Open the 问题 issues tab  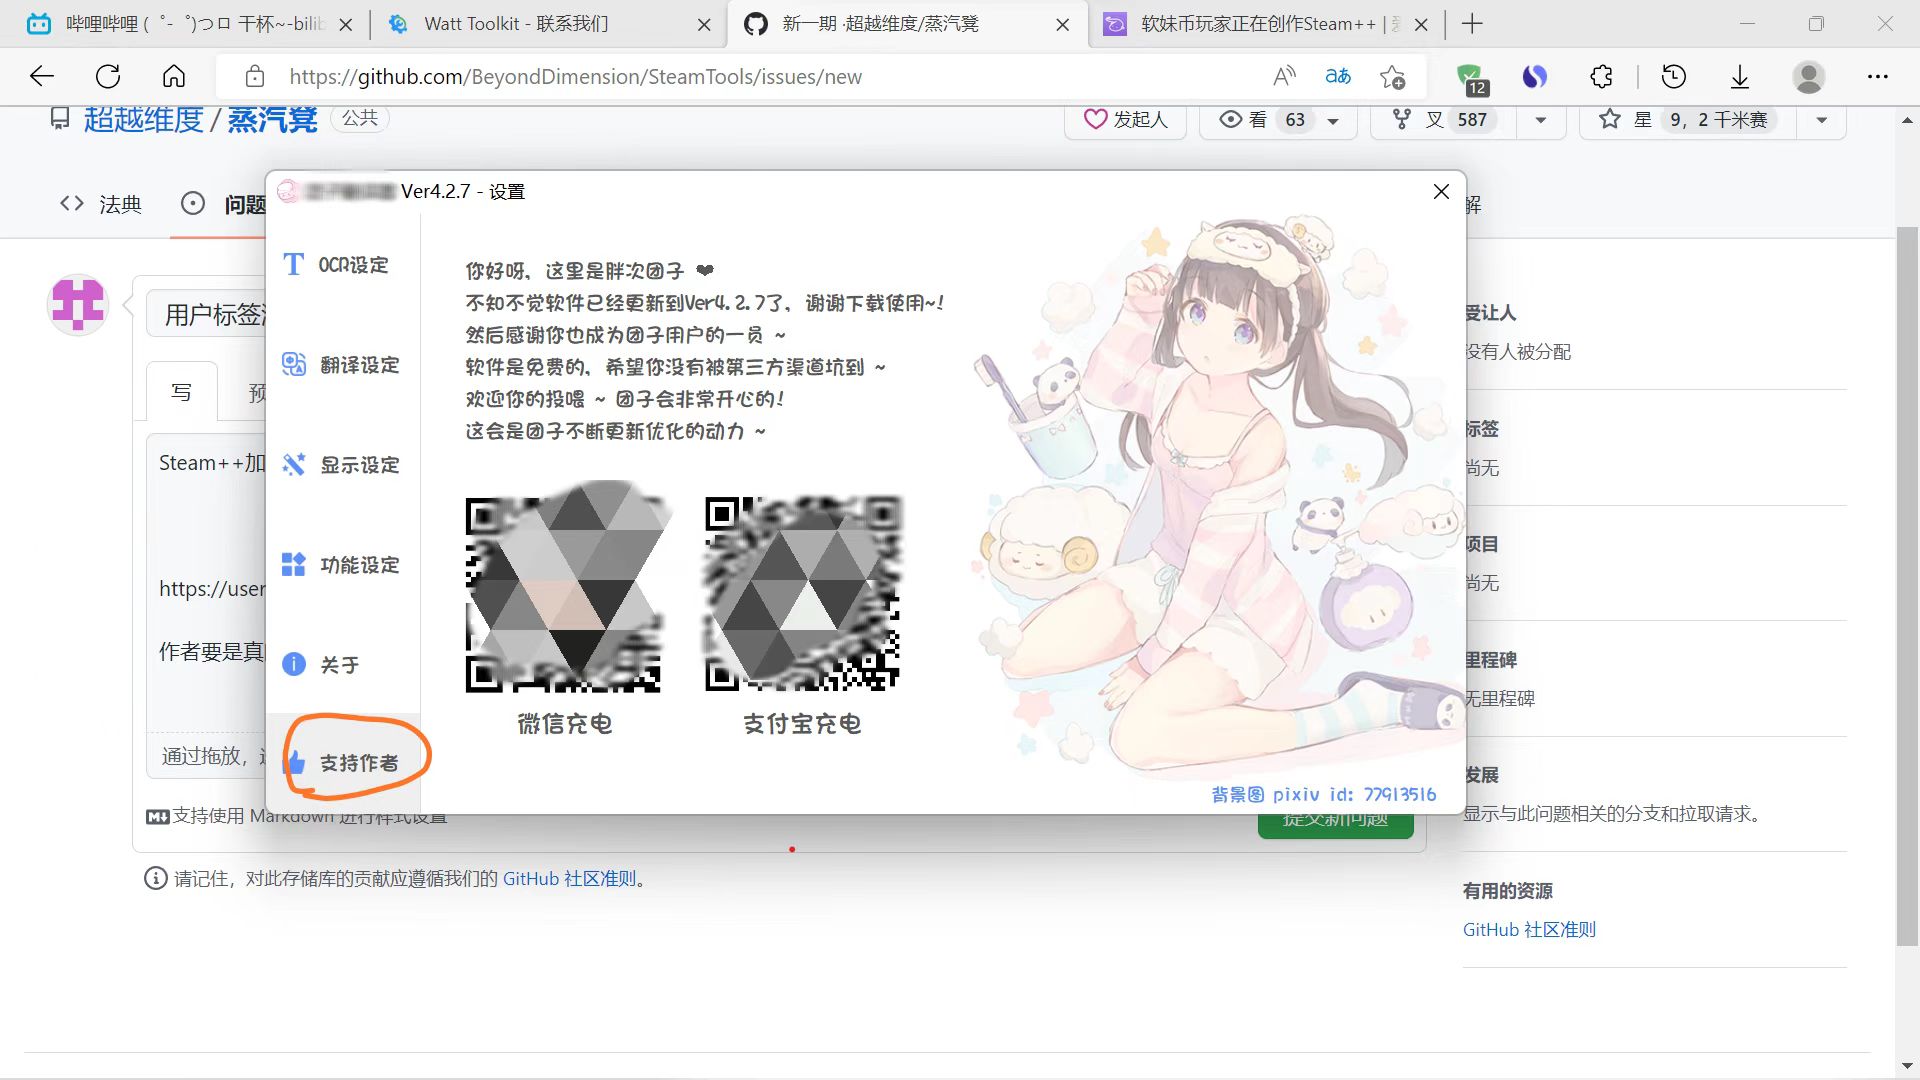pyautogui.click(x=224, y=204)
